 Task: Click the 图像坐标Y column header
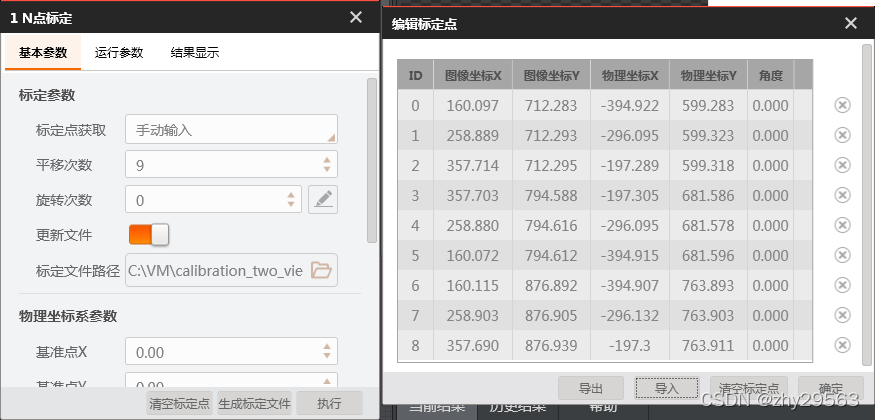tap(551, 75)
